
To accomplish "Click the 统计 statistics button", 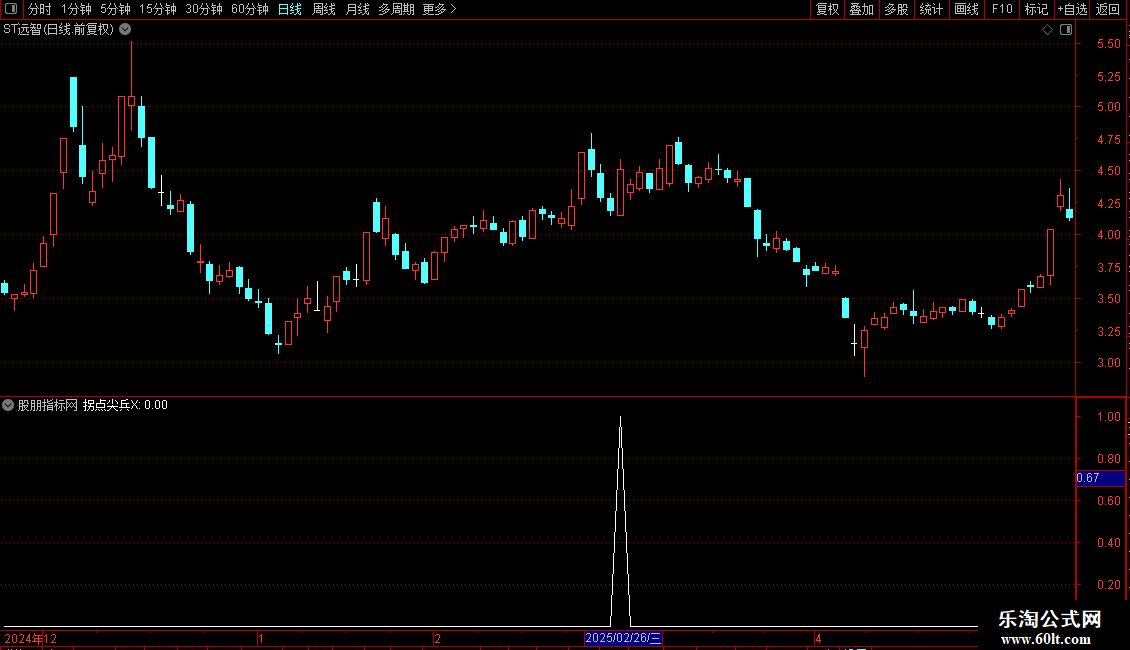I will pos(930,9).
